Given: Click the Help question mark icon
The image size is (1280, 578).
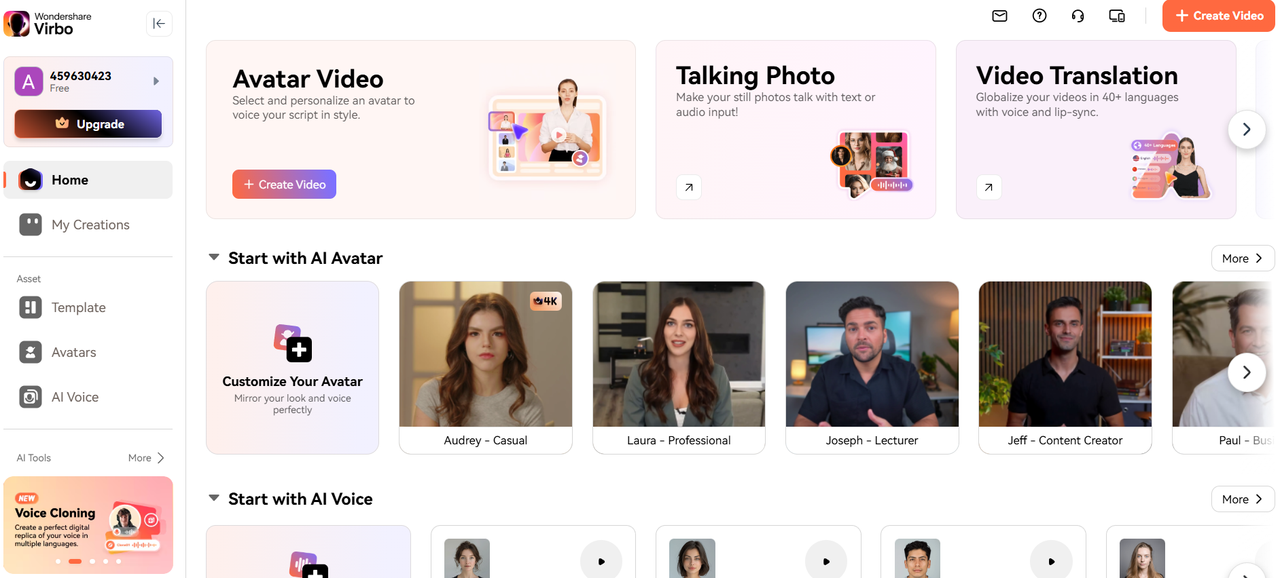Looking at the screenshot, I should (1039, 15).
